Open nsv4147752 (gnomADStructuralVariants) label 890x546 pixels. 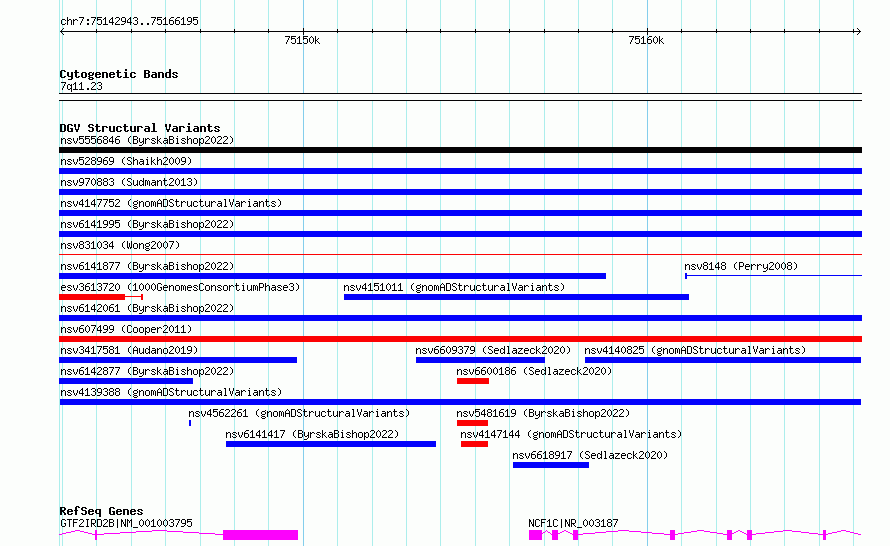coord(171,203)
